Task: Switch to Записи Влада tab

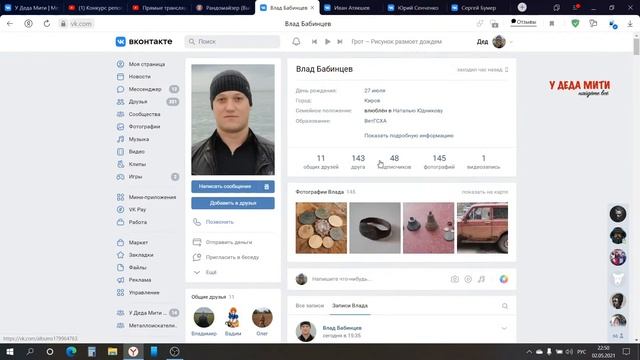Action: [x=350, y=306]
